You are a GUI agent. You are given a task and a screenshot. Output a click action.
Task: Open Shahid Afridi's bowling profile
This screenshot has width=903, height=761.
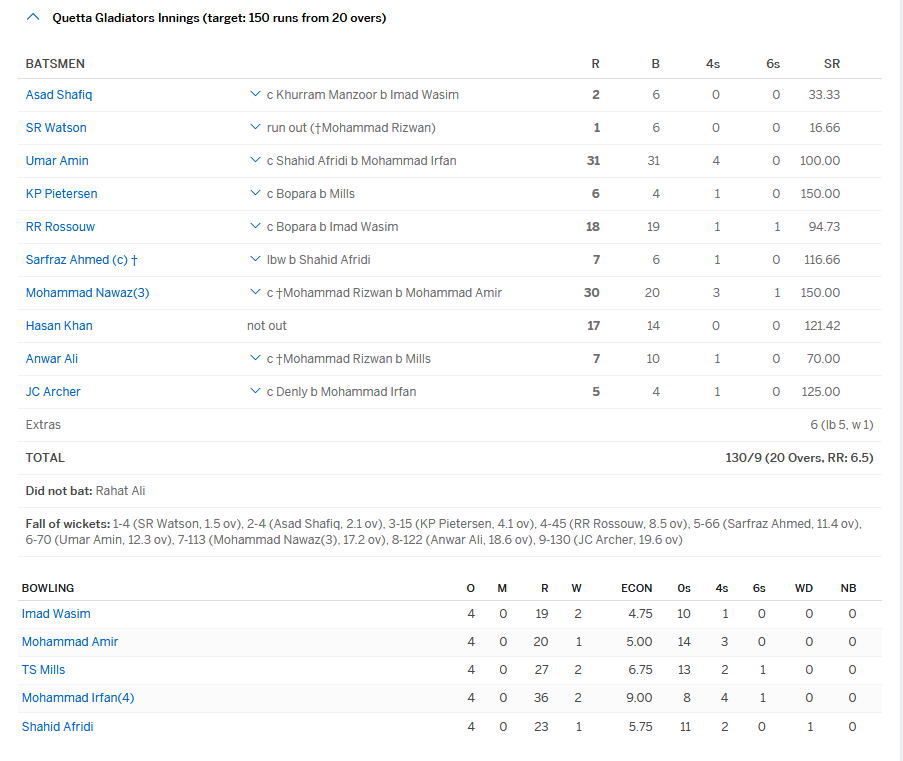57,726
